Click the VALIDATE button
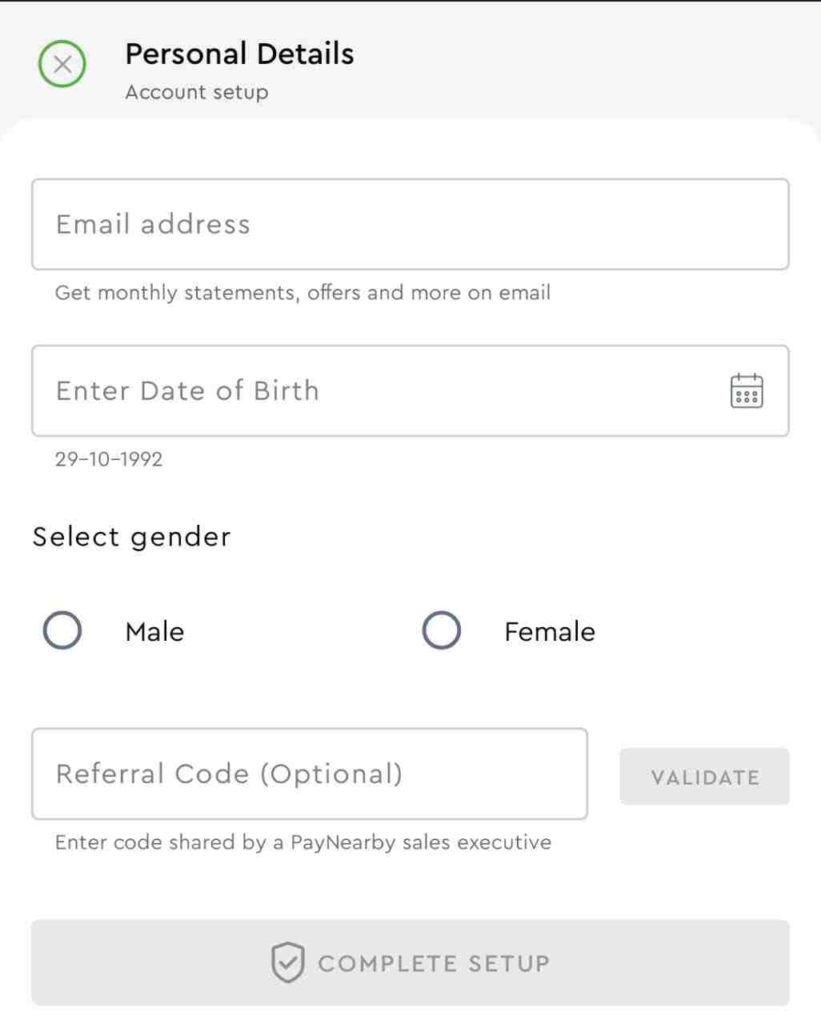Viewport: 821px width, 1024px height. pos(705,776)
